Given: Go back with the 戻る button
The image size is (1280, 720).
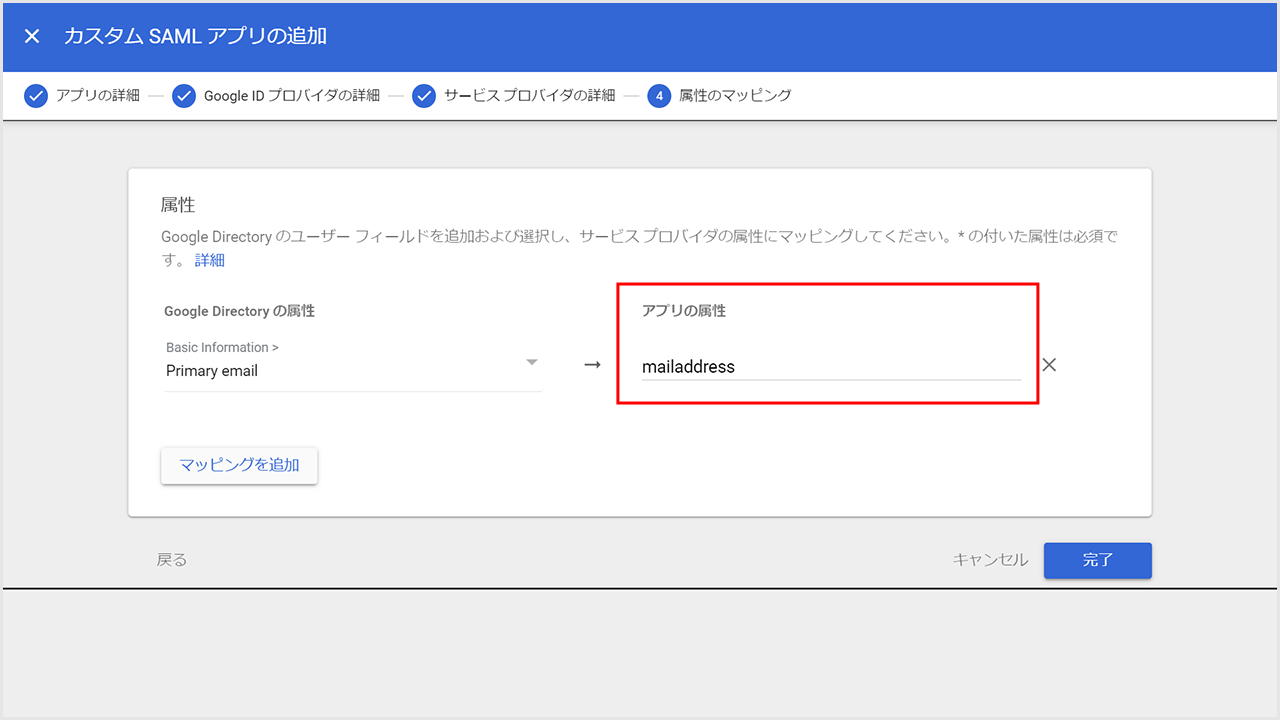Looking at the screenshot, I should point(172,560).
